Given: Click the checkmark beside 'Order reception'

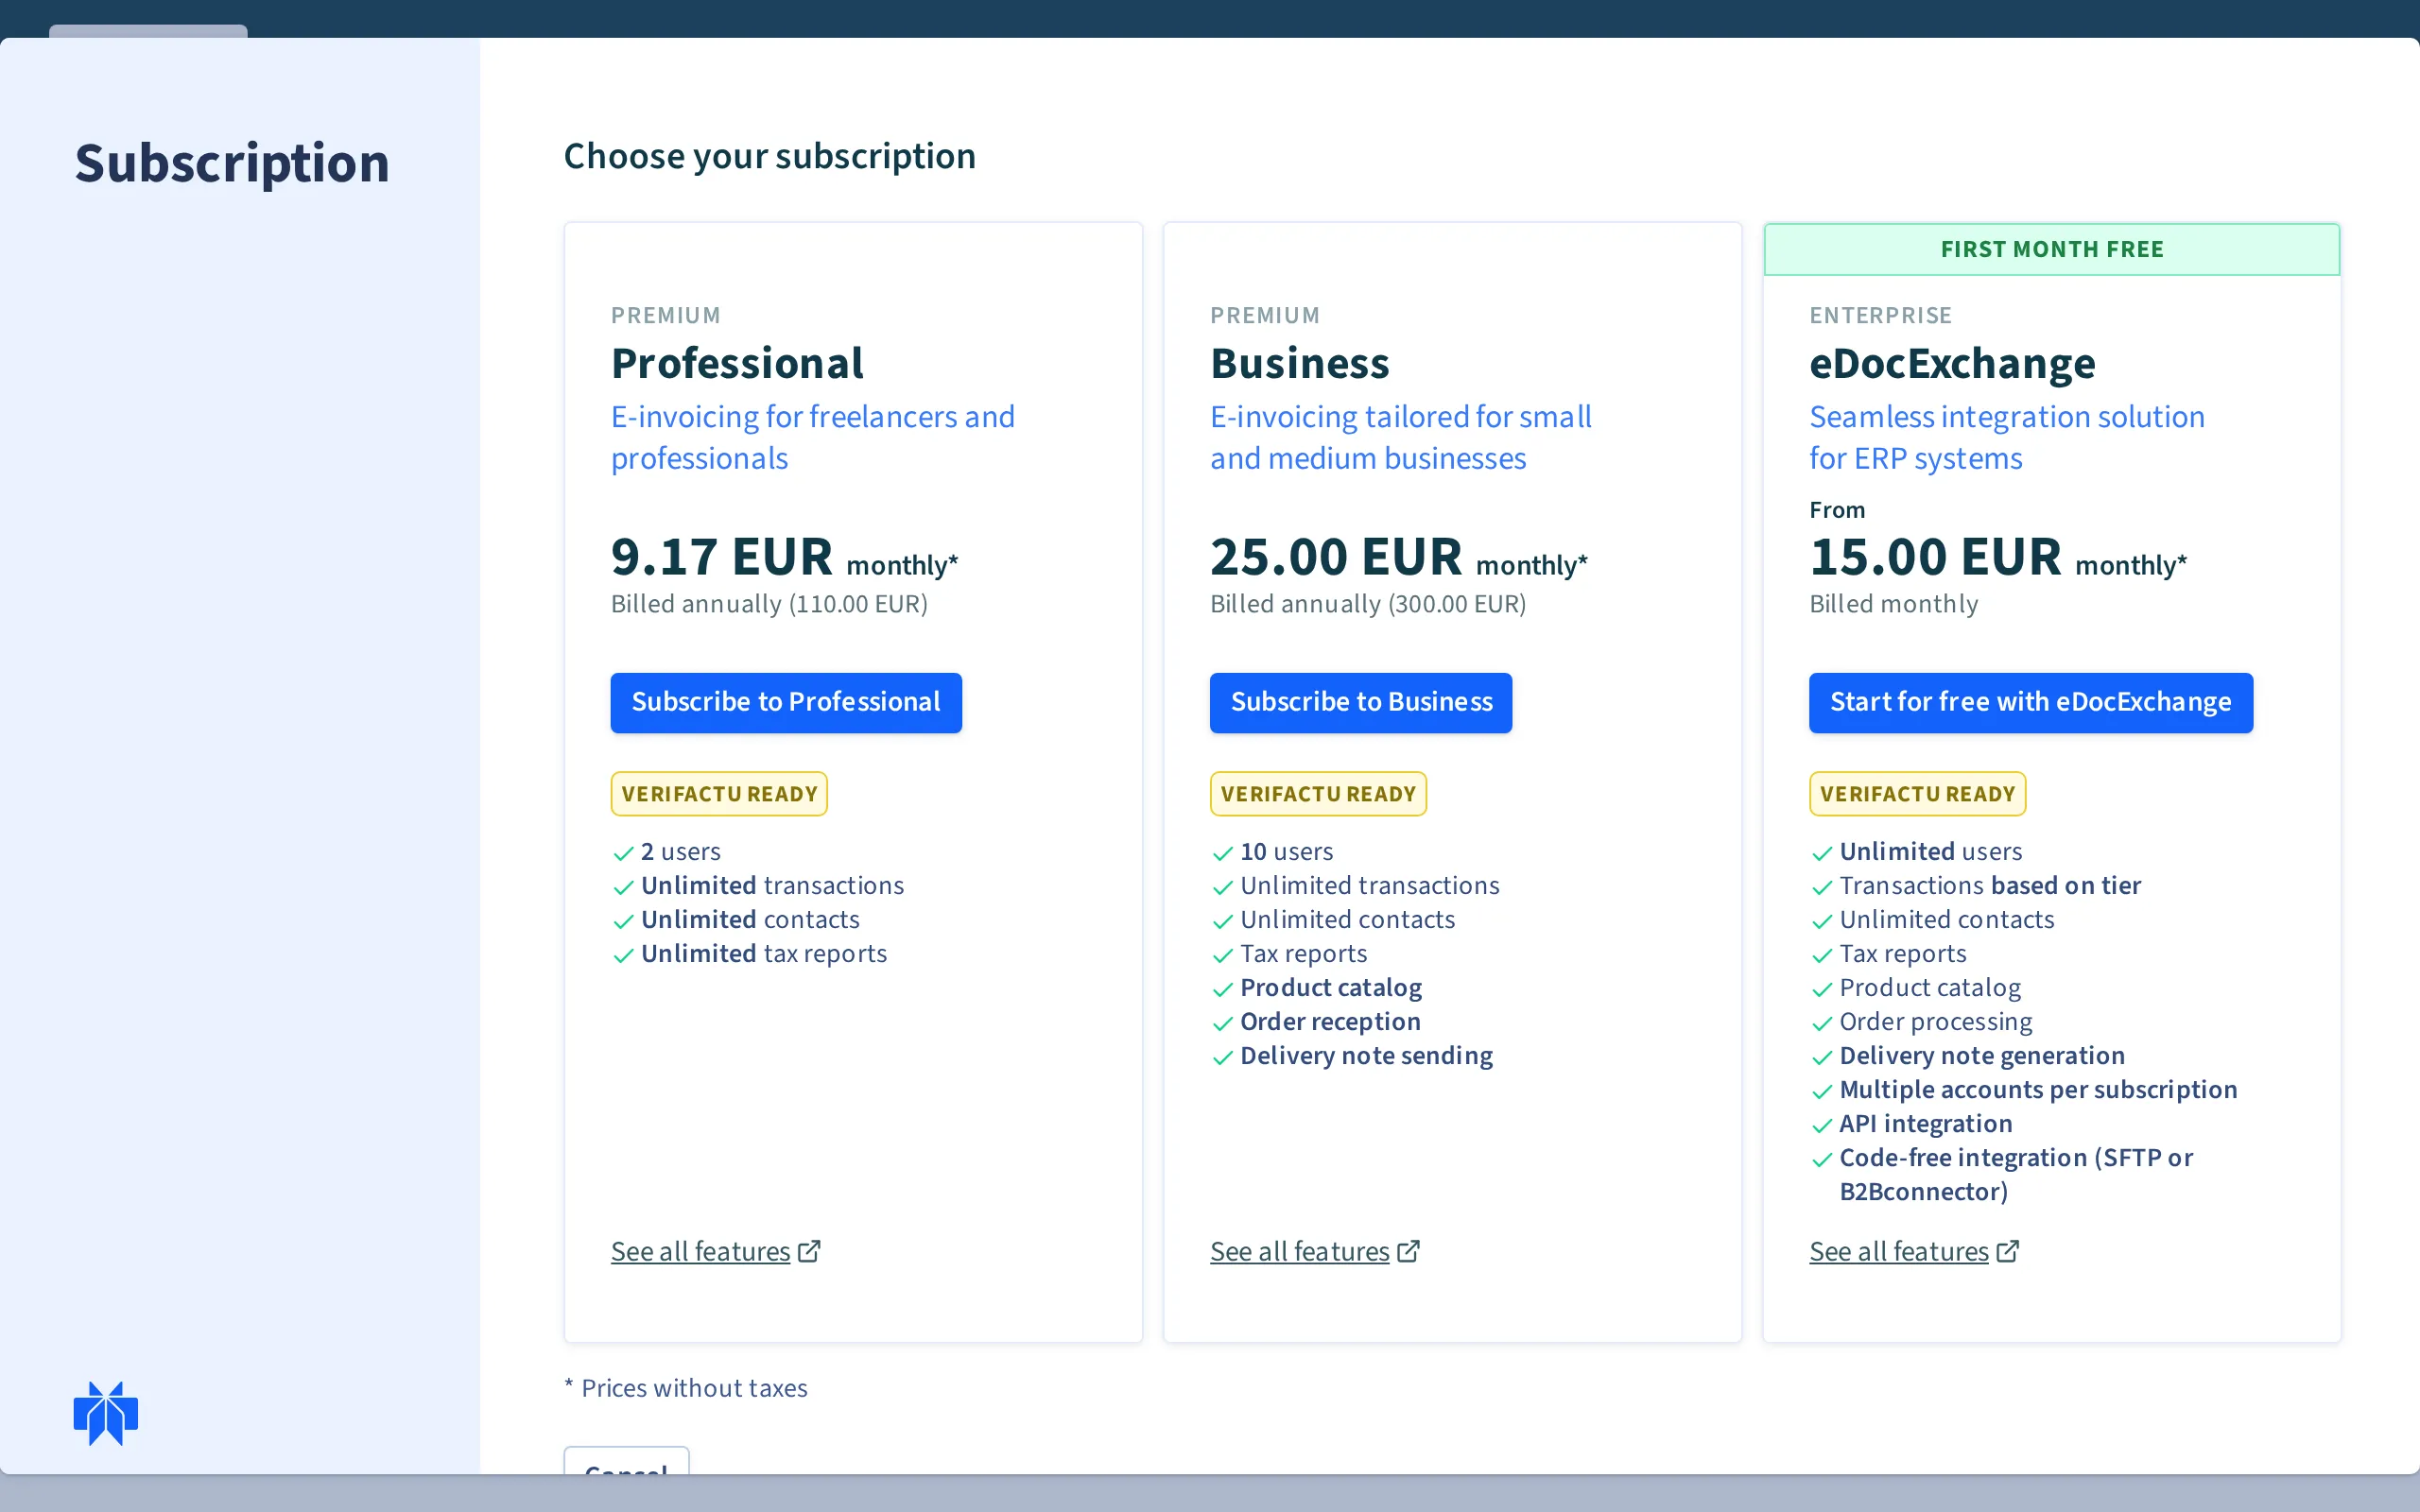Looking at the screenshot, I should point(1222,1023).
